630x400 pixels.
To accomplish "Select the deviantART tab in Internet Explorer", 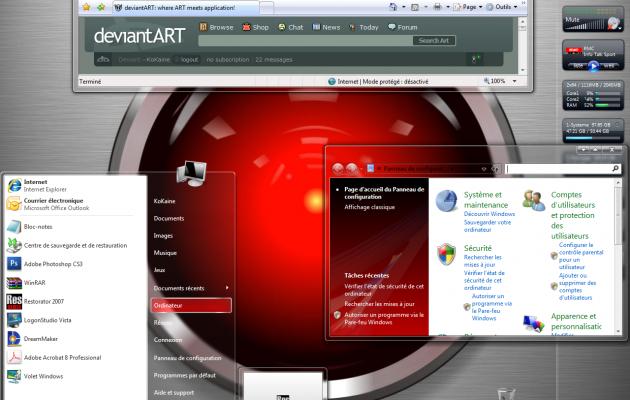I will (x=185, y=8).
